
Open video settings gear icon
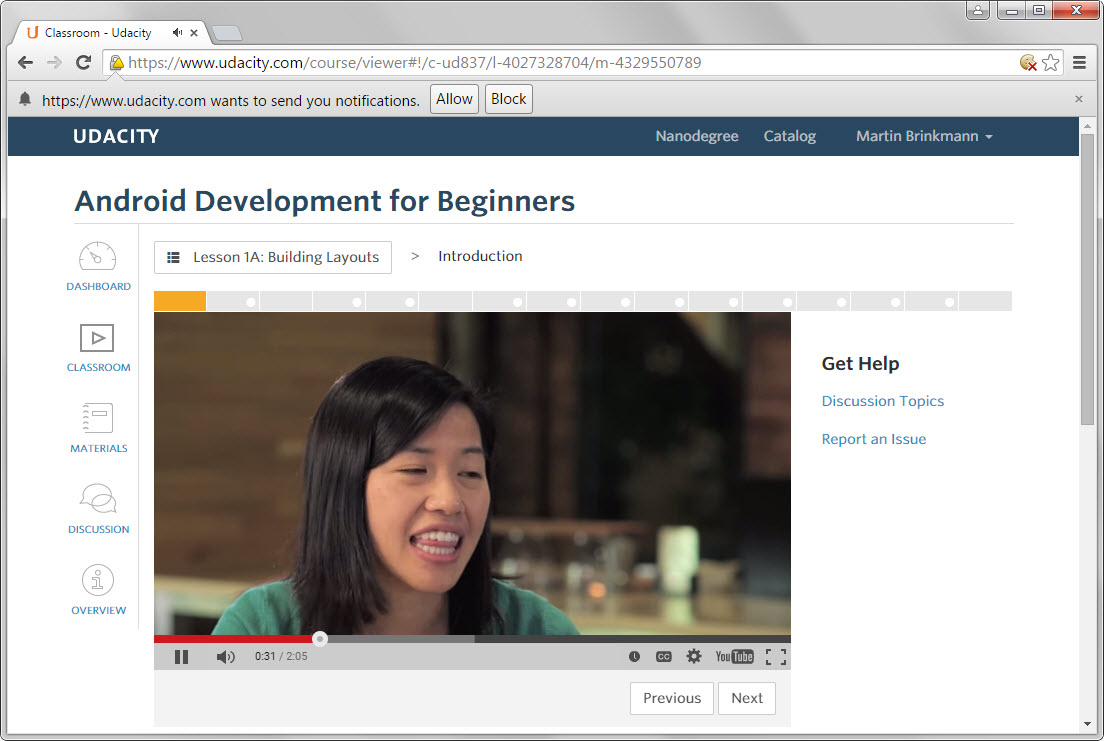point(694,656)
